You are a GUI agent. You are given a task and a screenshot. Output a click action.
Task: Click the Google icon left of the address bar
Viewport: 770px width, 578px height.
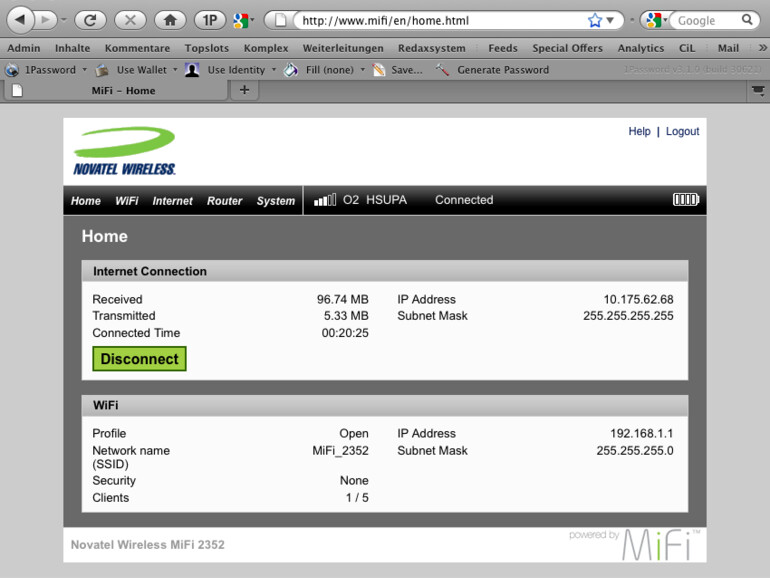241,20
